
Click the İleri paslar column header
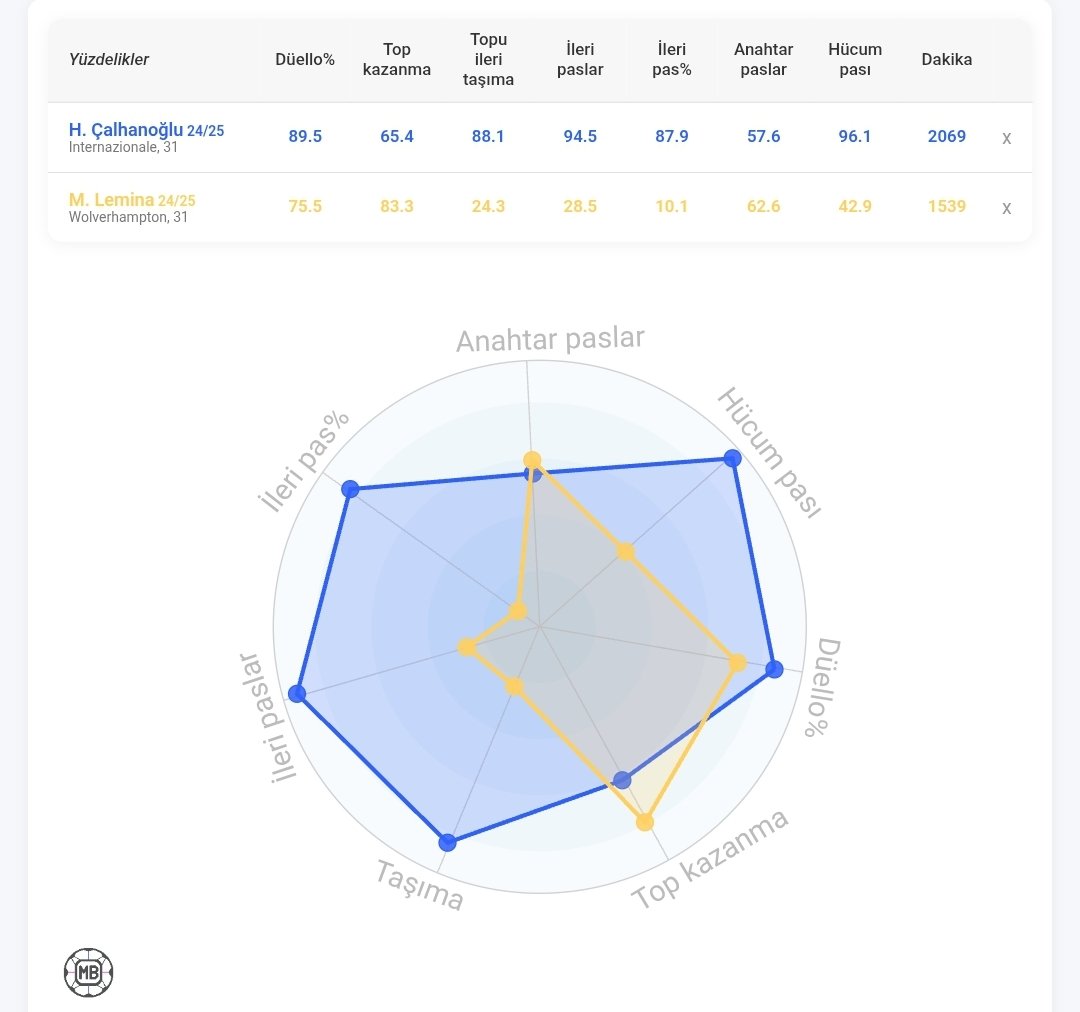pos(580,59)
